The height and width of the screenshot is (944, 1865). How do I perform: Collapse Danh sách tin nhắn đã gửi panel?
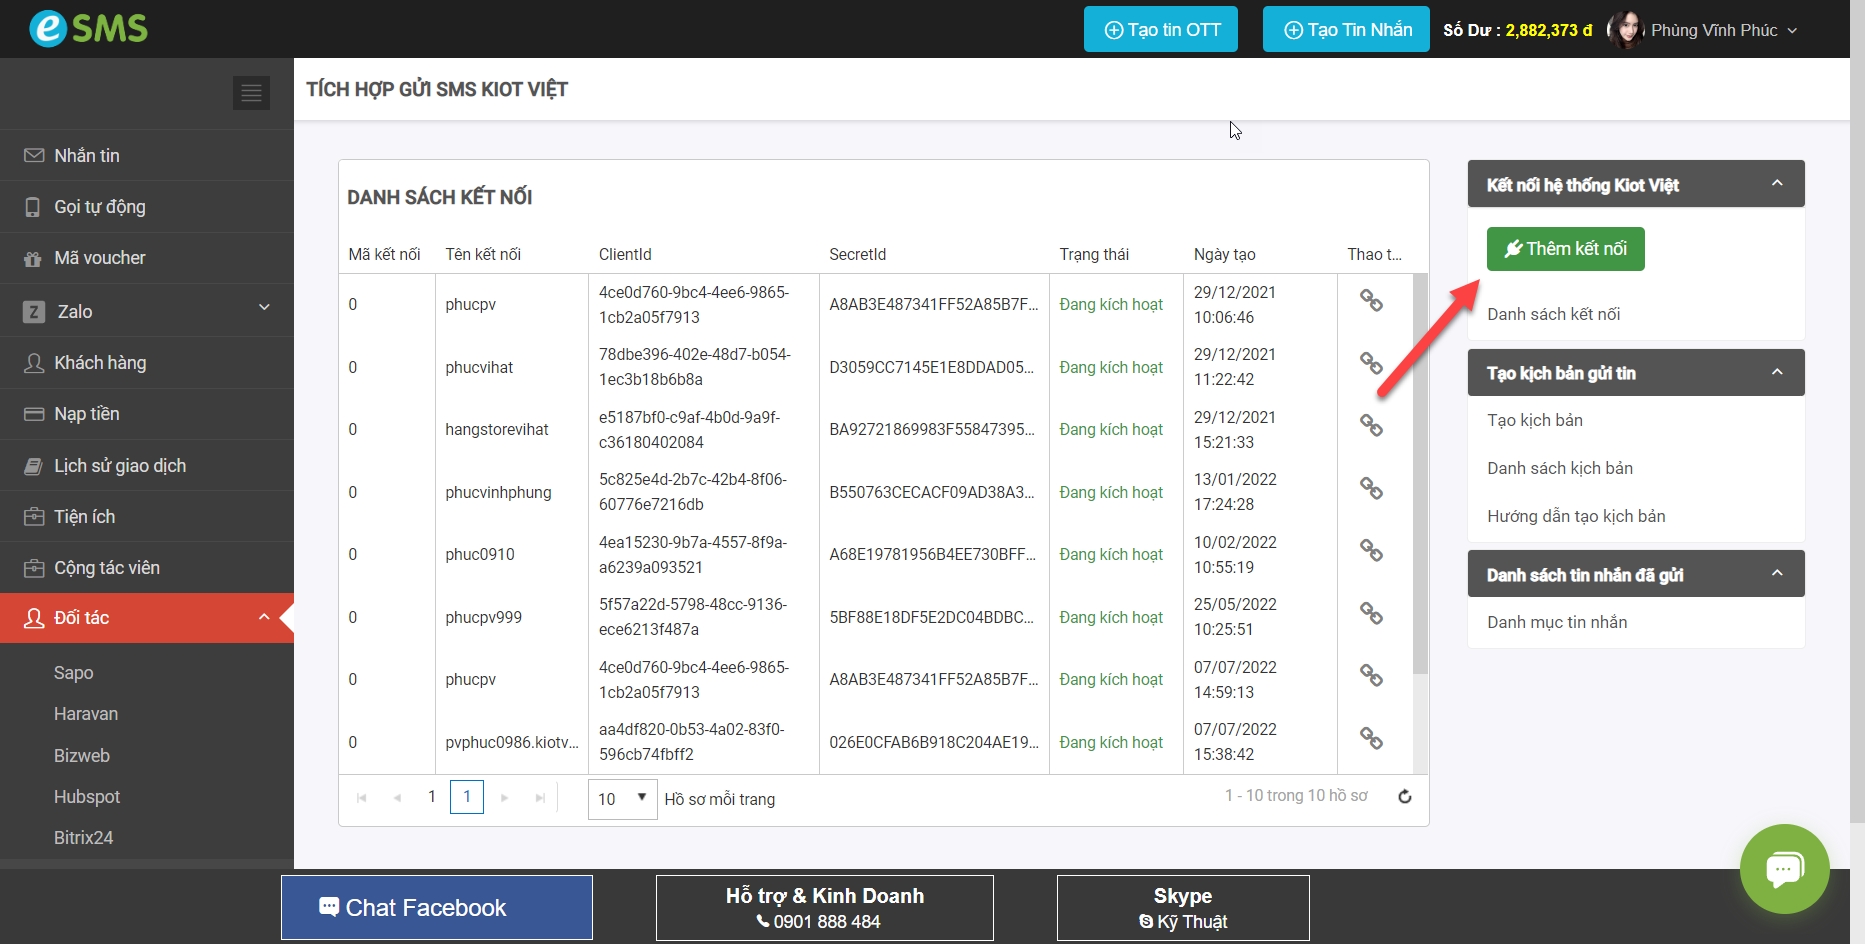point(1776,574)
